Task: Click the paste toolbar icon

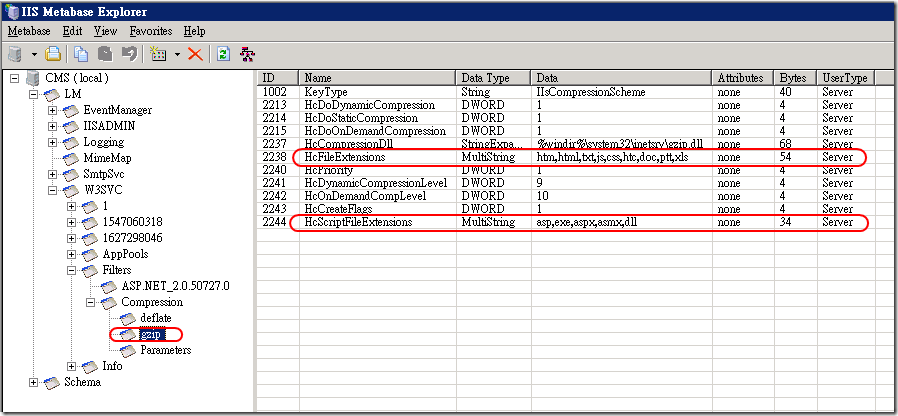Action: coord(104,53)
